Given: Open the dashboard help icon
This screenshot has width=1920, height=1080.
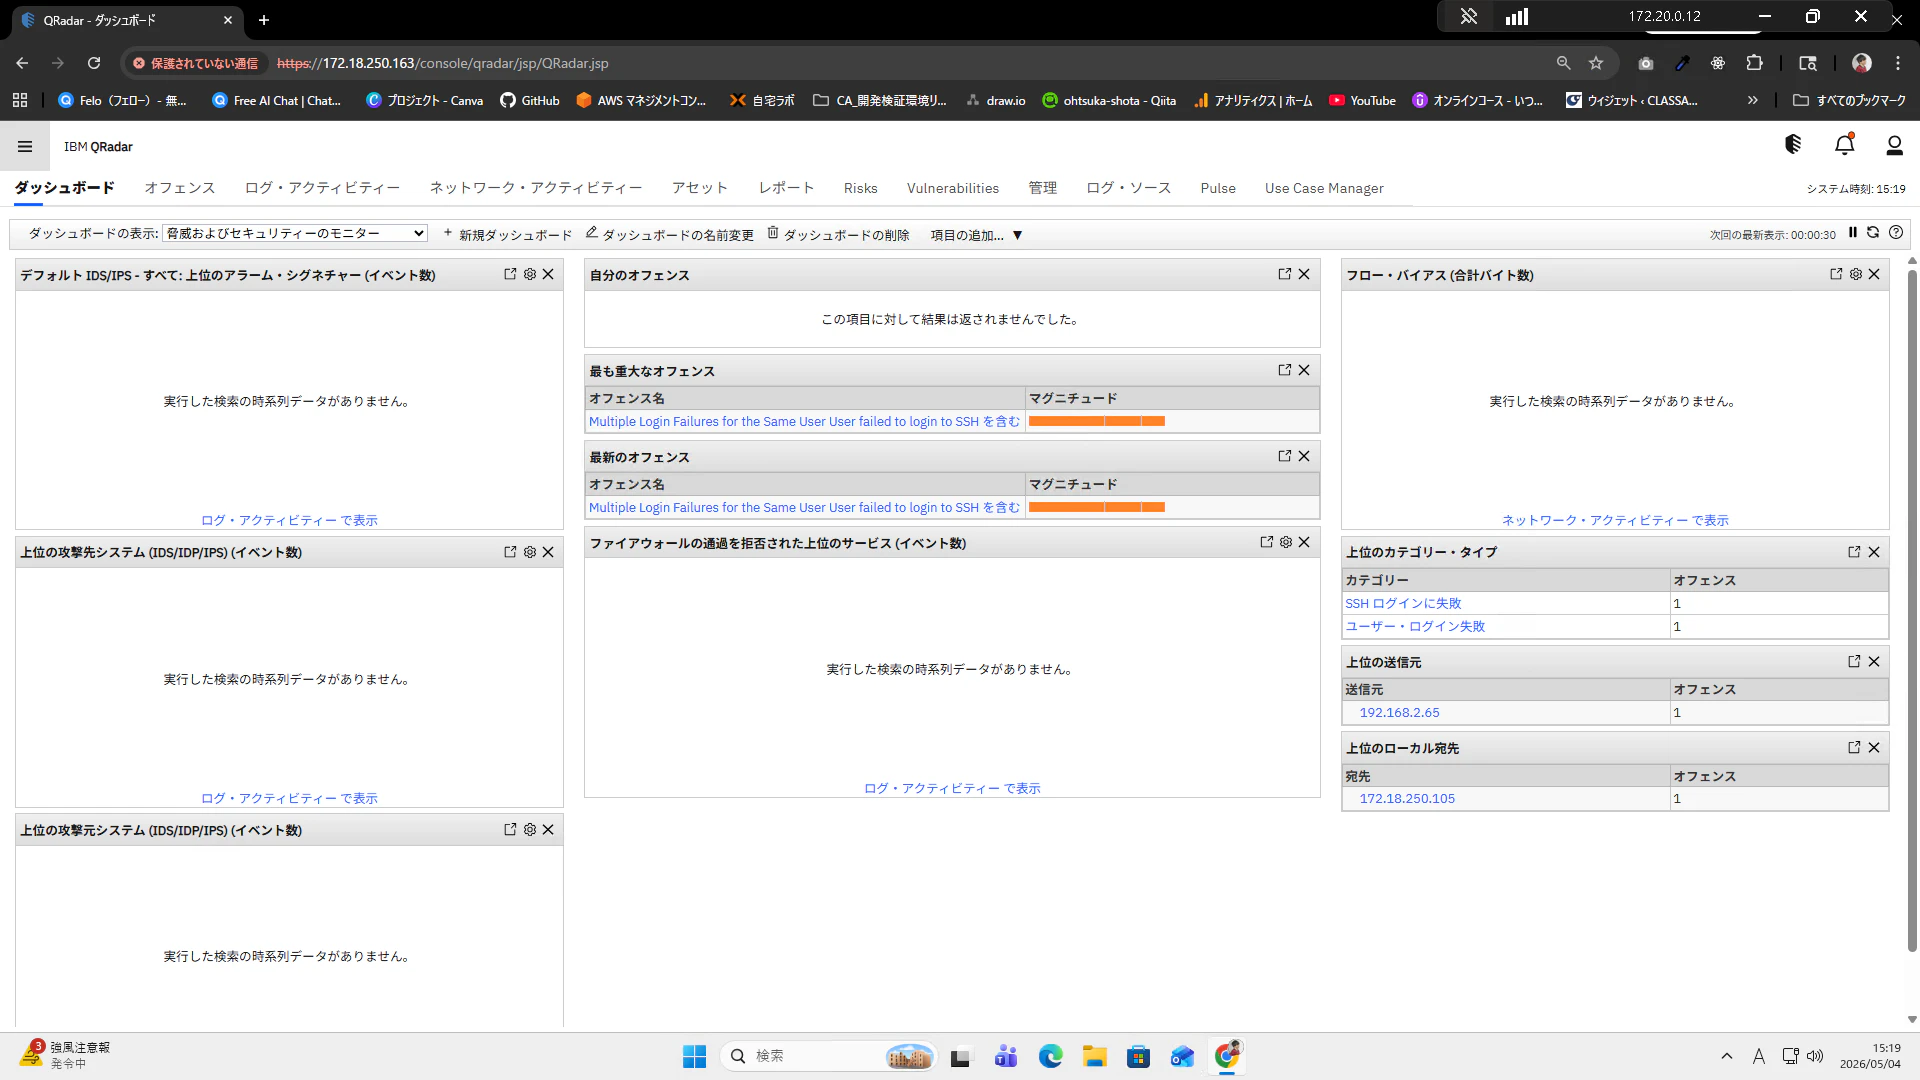Looking at the screenshot, I should click(1896, 232).
